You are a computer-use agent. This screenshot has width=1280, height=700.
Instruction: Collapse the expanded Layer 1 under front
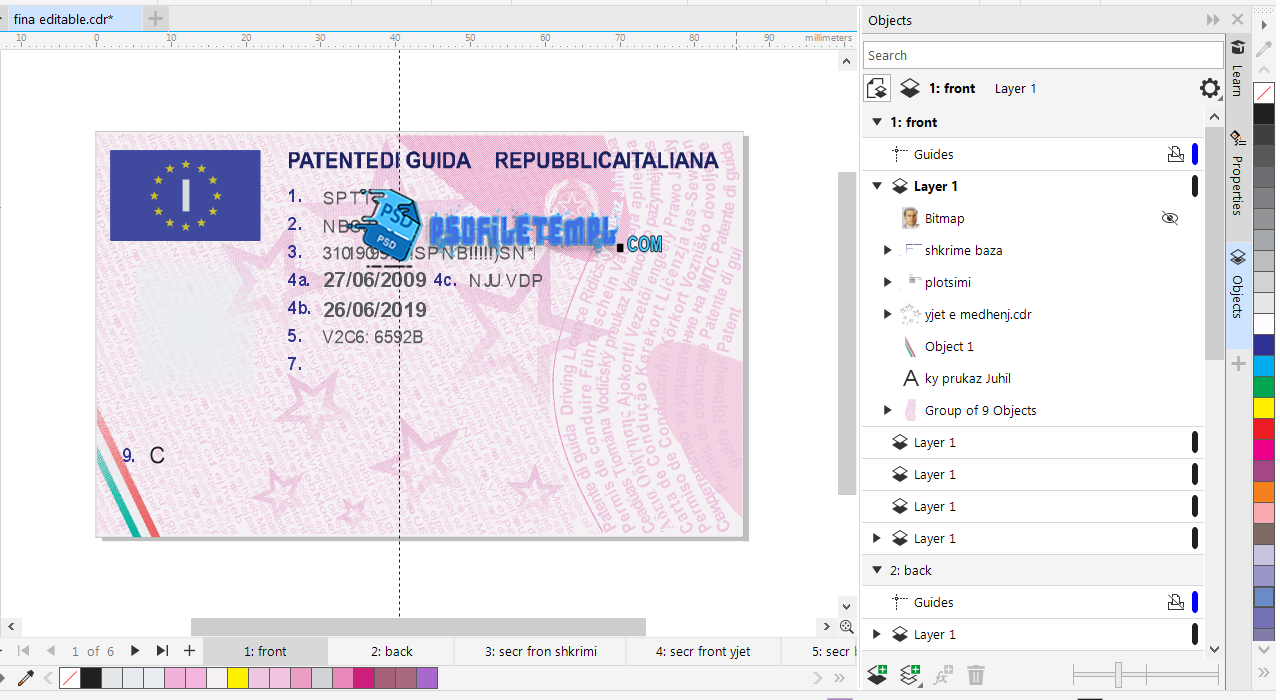coord(877,186)
